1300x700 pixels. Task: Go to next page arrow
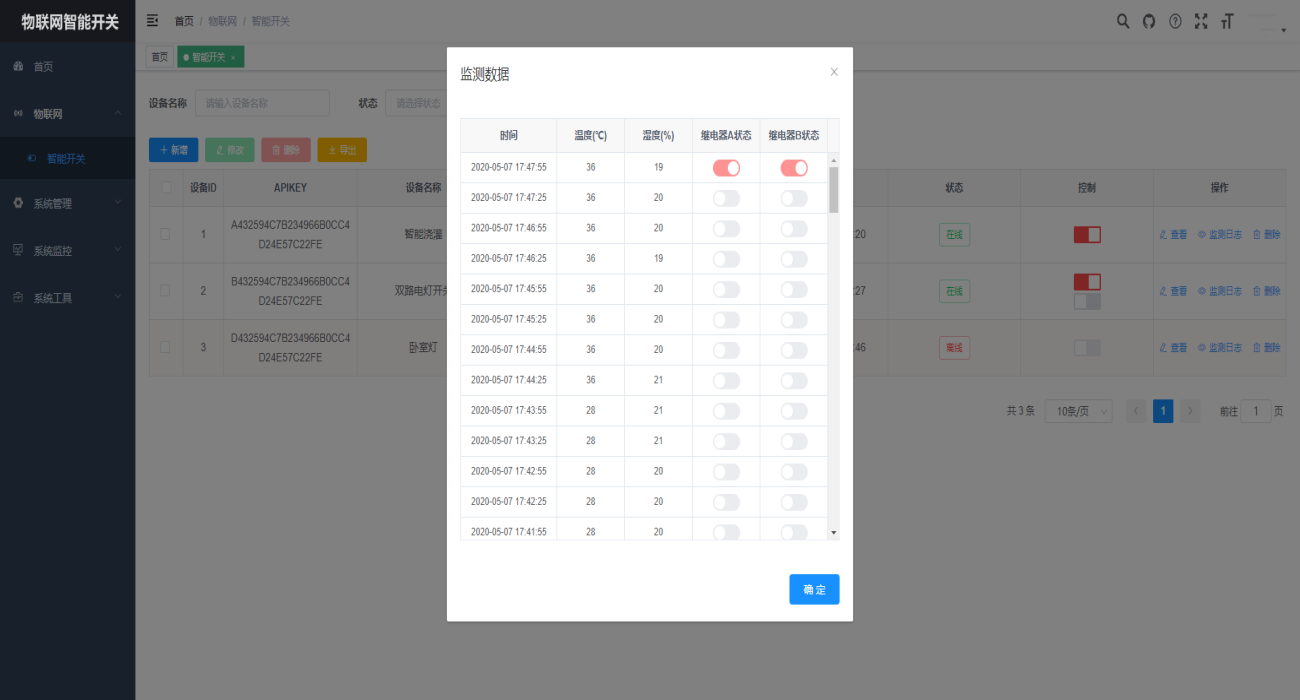coord(1190,411)
